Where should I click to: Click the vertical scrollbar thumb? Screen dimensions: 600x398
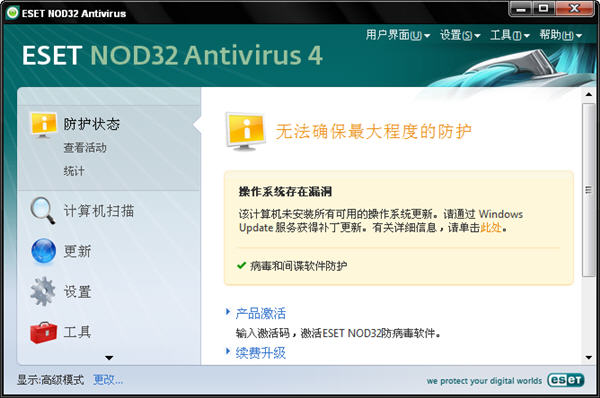(589, 189)
